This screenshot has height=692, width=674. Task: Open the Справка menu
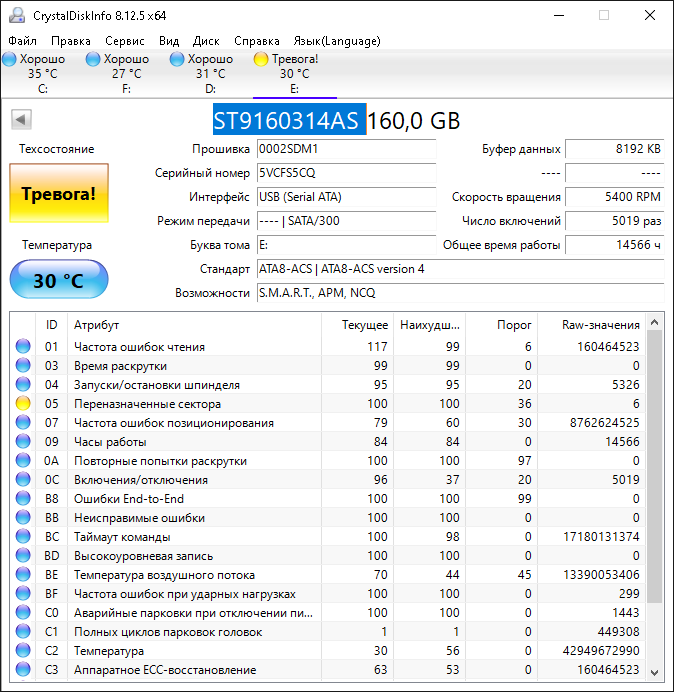tap(257, 41)
